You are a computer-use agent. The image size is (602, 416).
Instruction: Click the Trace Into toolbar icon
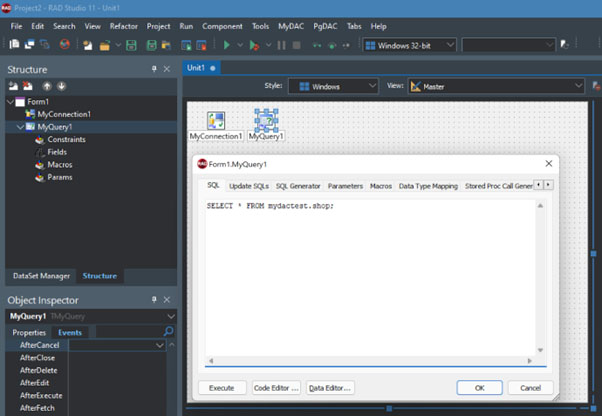[x=317, y=45]
